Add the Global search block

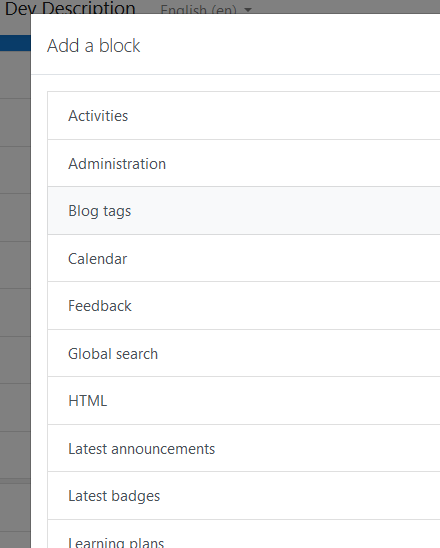coord(244,353)
